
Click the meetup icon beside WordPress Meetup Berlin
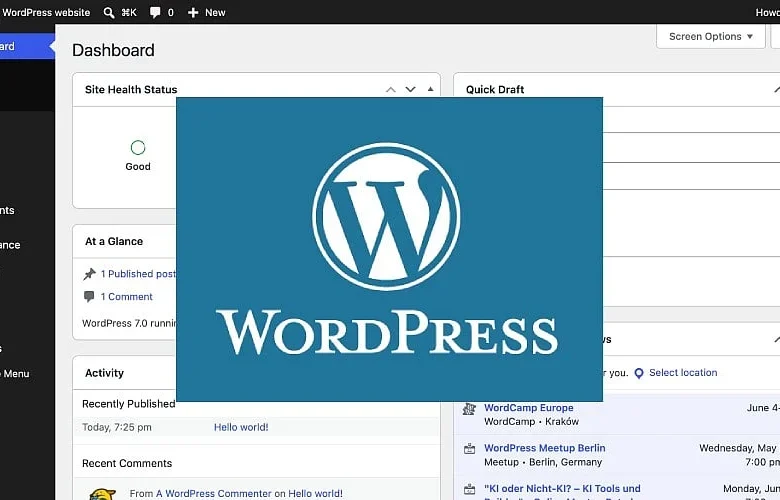[x=469, y=449]
